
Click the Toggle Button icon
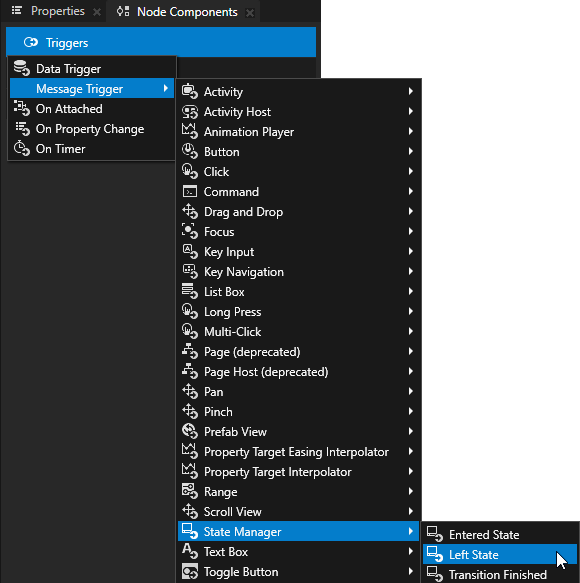[190, 571]
